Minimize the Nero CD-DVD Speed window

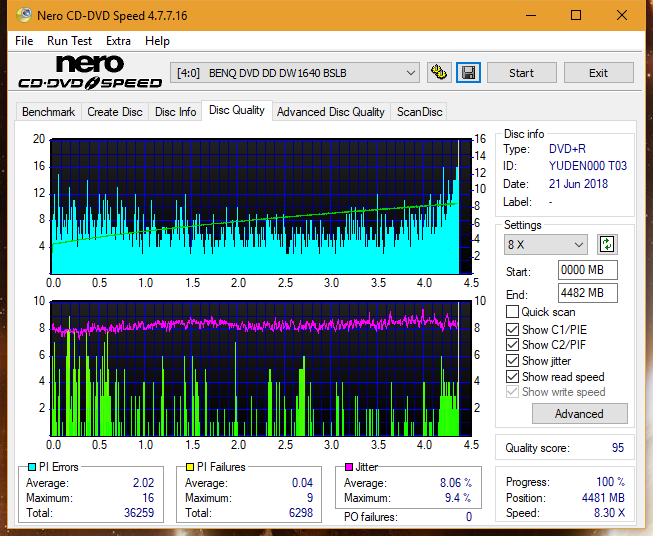click(531, 15)
